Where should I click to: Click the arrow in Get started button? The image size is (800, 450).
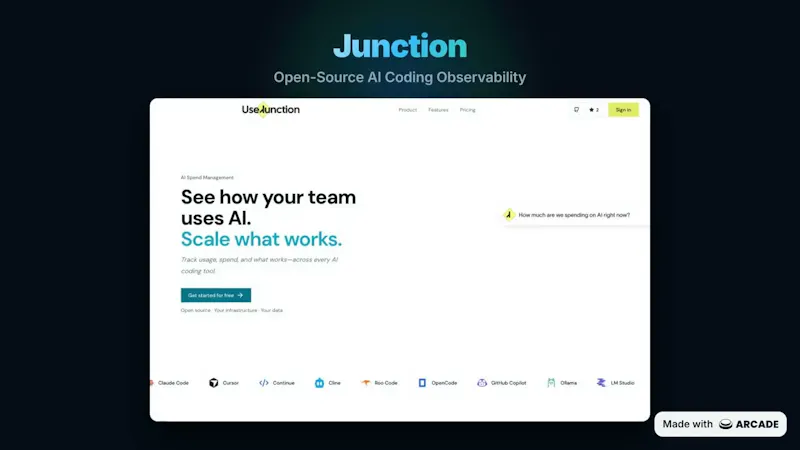pos(240,295)
